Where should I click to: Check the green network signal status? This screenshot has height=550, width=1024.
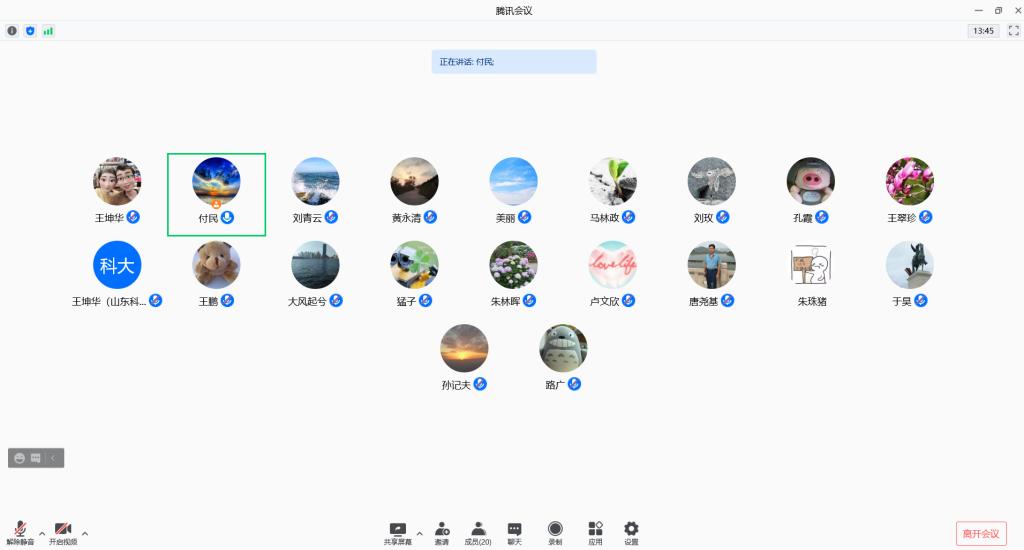[x=48, y=31]
